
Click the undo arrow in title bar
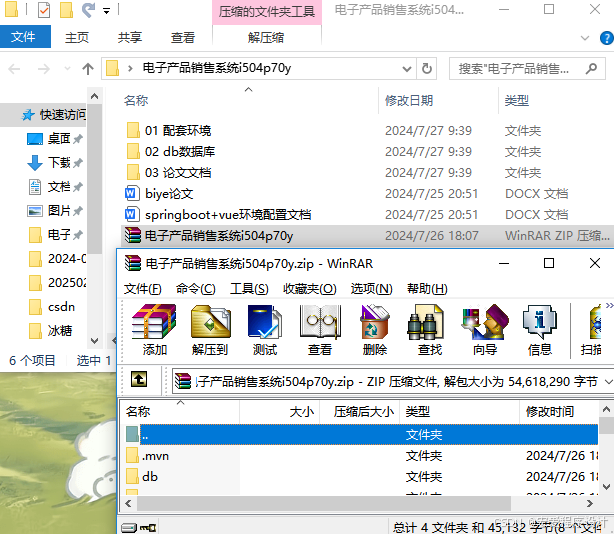[88, 10]
